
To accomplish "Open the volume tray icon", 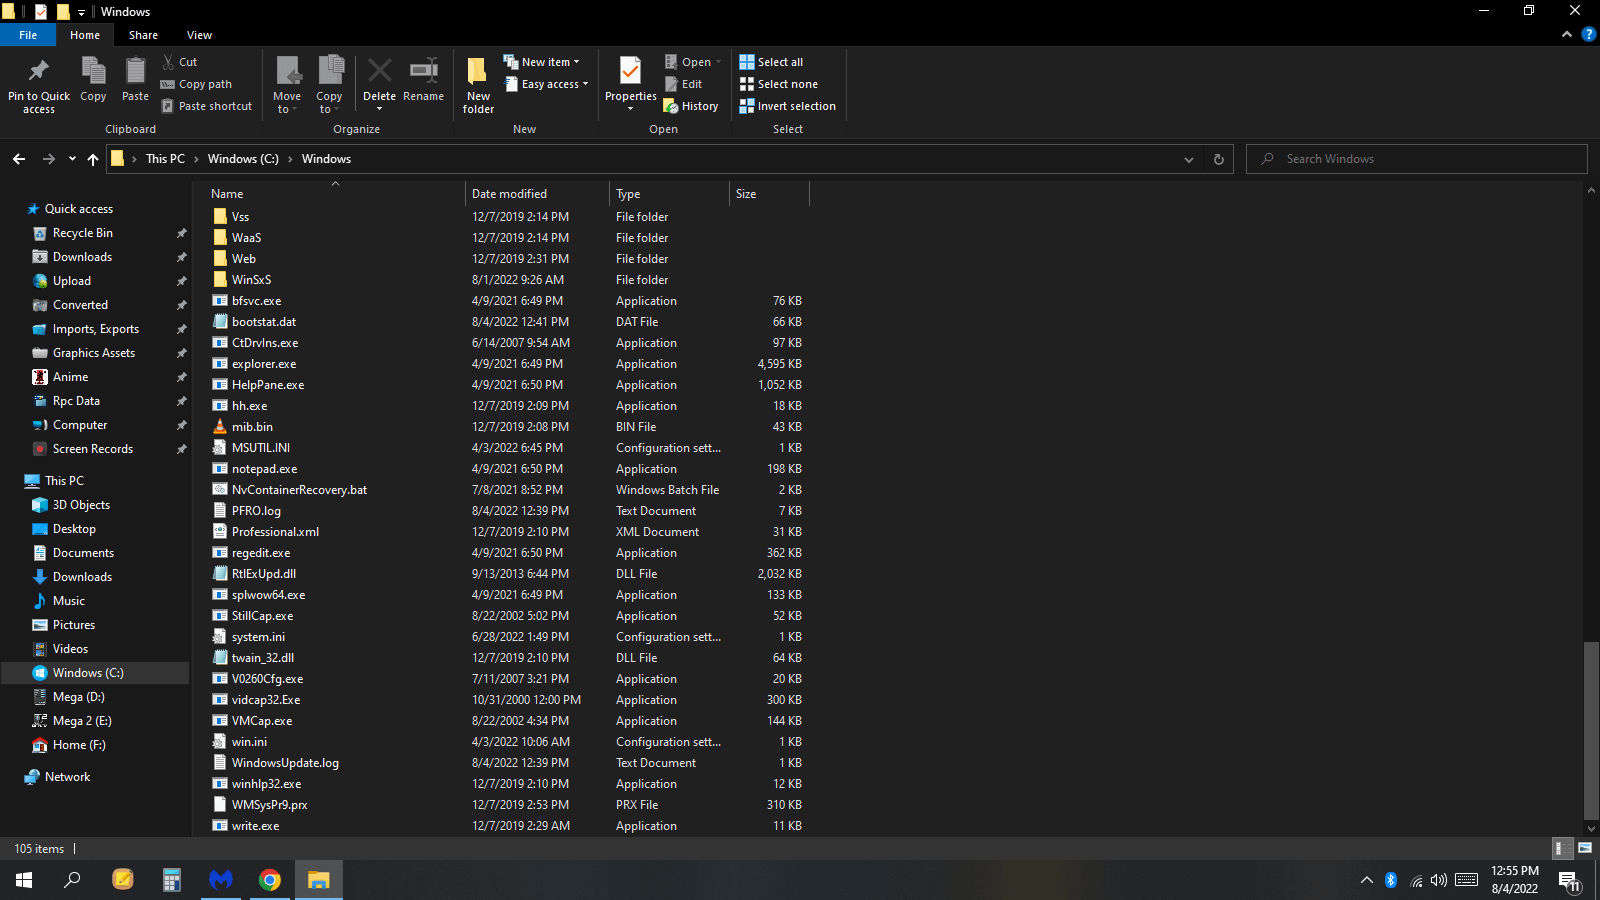I will (x=1439, y=880).
